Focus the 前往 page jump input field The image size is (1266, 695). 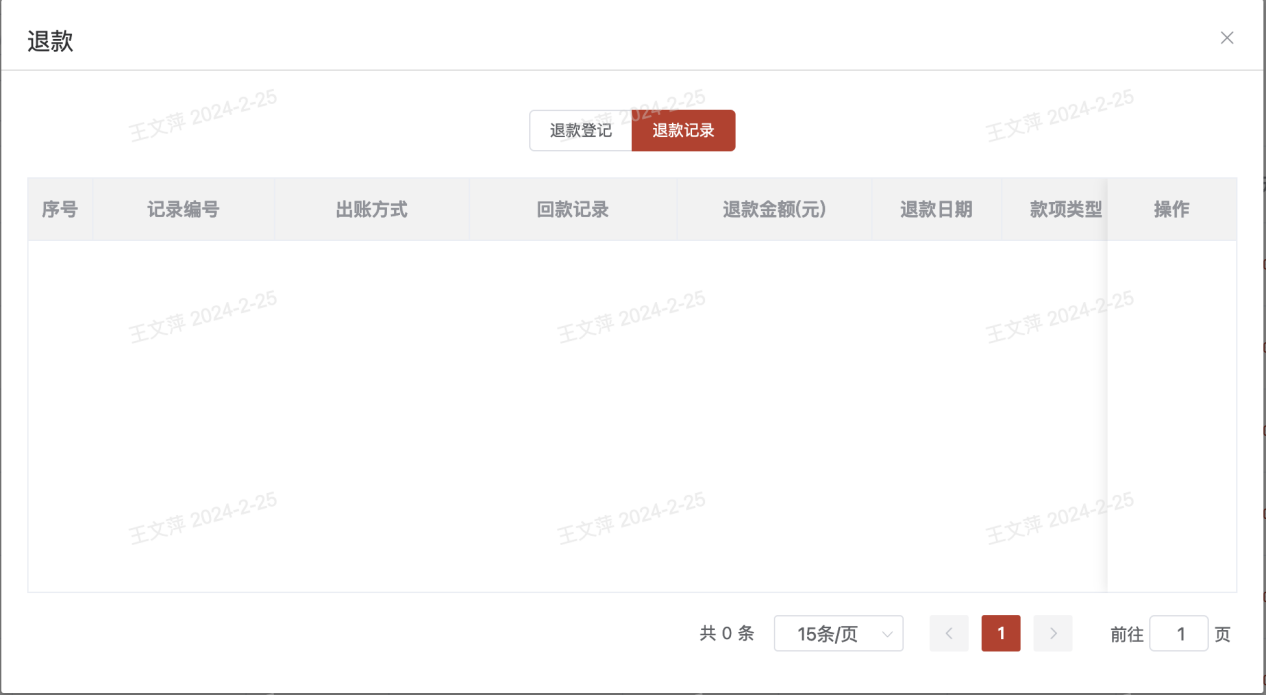1179,634
